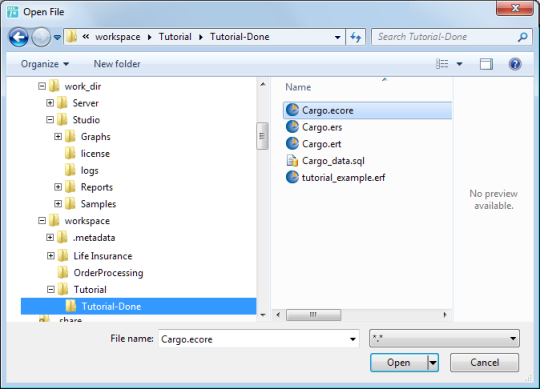
Task: Select the tutorial_example.erf file icon
Action: [292, 177]
